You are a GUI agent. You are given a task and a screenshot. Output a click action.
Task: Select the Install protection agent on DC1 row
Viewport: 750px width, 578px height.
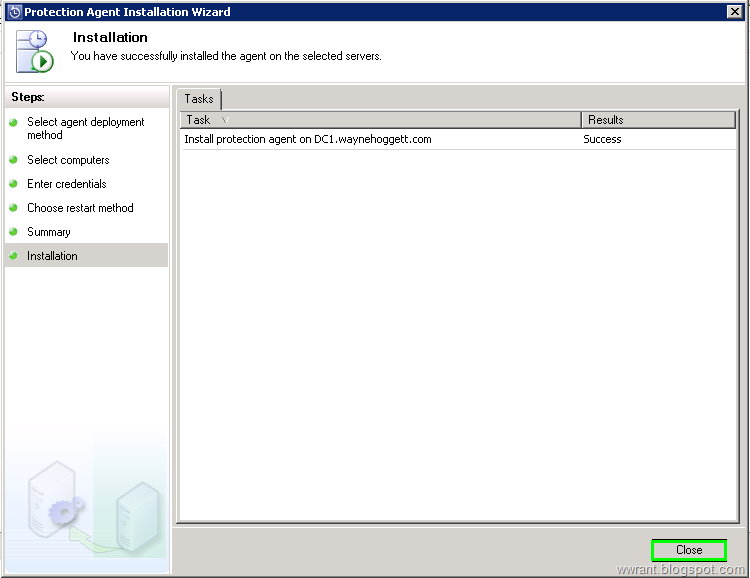pyautogui.click(x=458, y=139)
